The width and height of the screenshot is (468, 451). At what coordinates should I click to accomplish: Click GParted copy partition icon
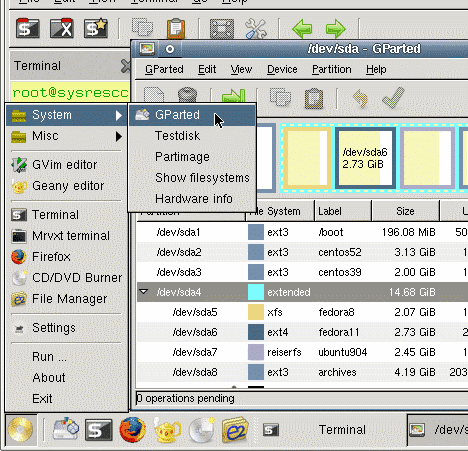coord(280,97)
